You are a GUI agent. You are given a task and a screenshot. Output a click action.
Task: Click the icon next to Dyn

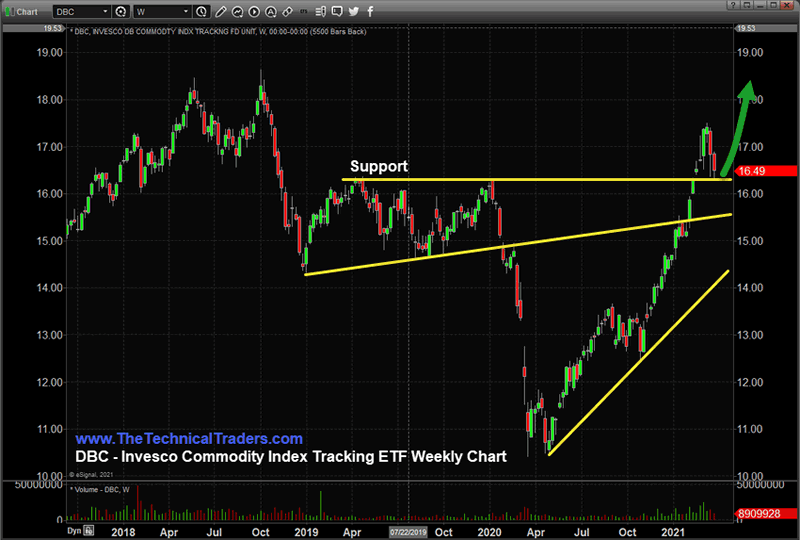coord(89,530)
